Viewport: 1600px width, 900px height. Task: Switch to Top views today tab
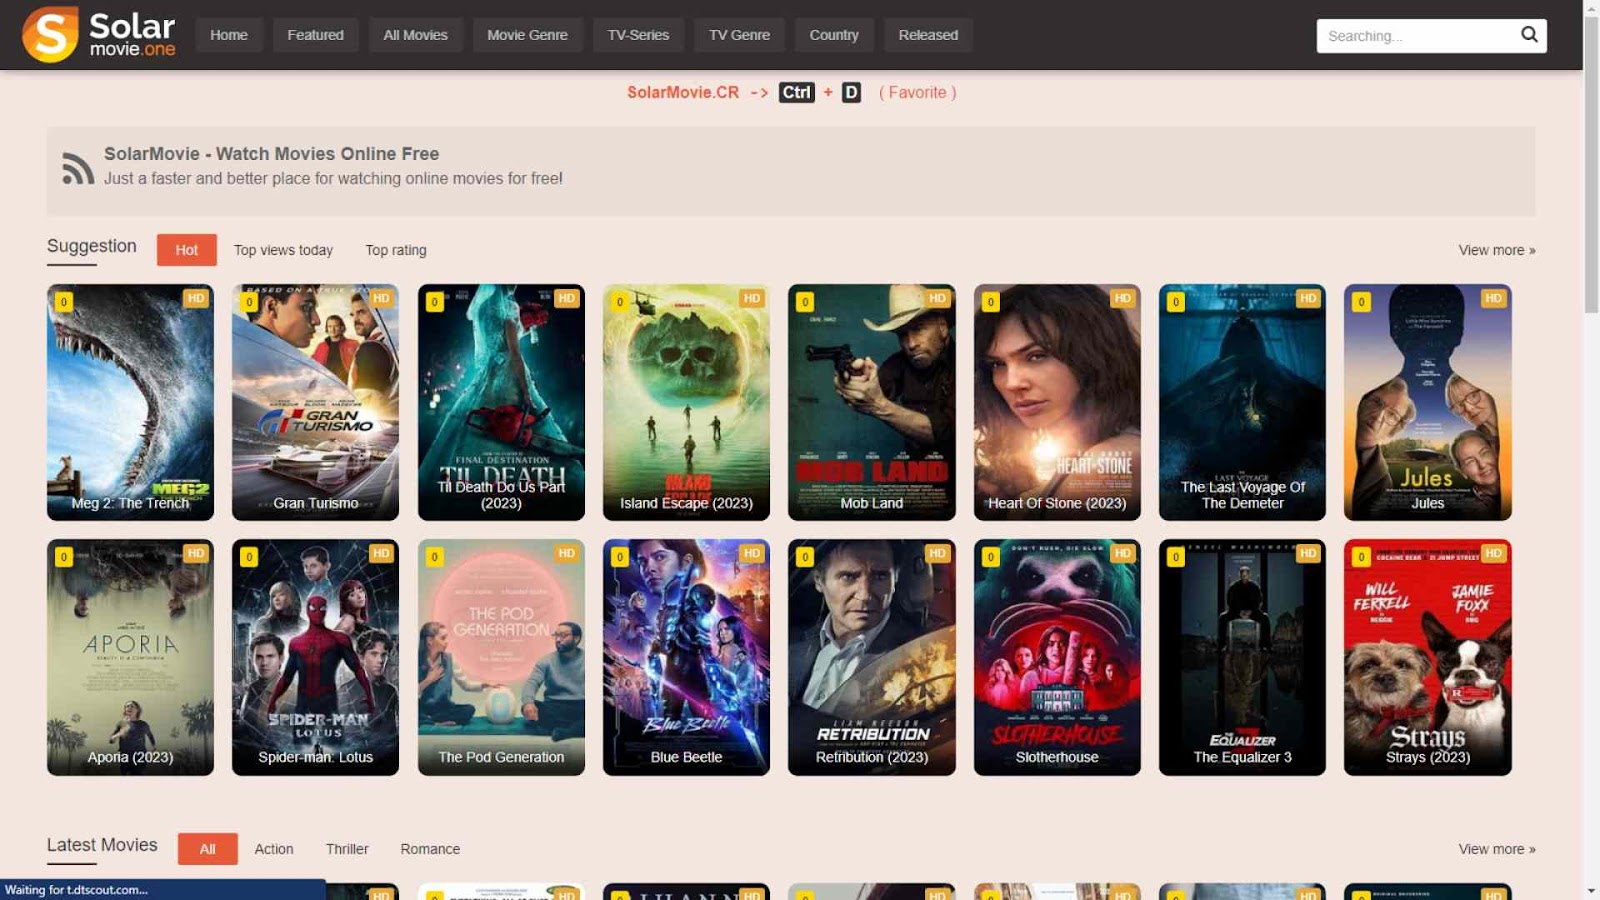[x=284, y=250]
